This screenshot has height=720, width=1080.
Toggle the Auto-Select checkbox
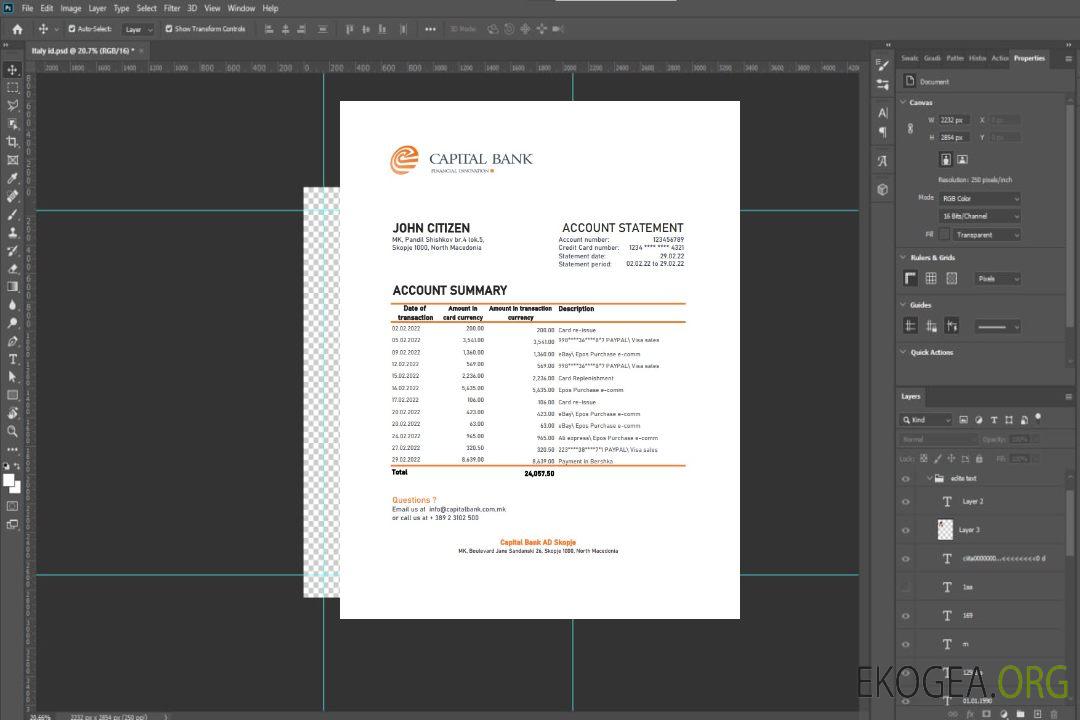[72, 29]
